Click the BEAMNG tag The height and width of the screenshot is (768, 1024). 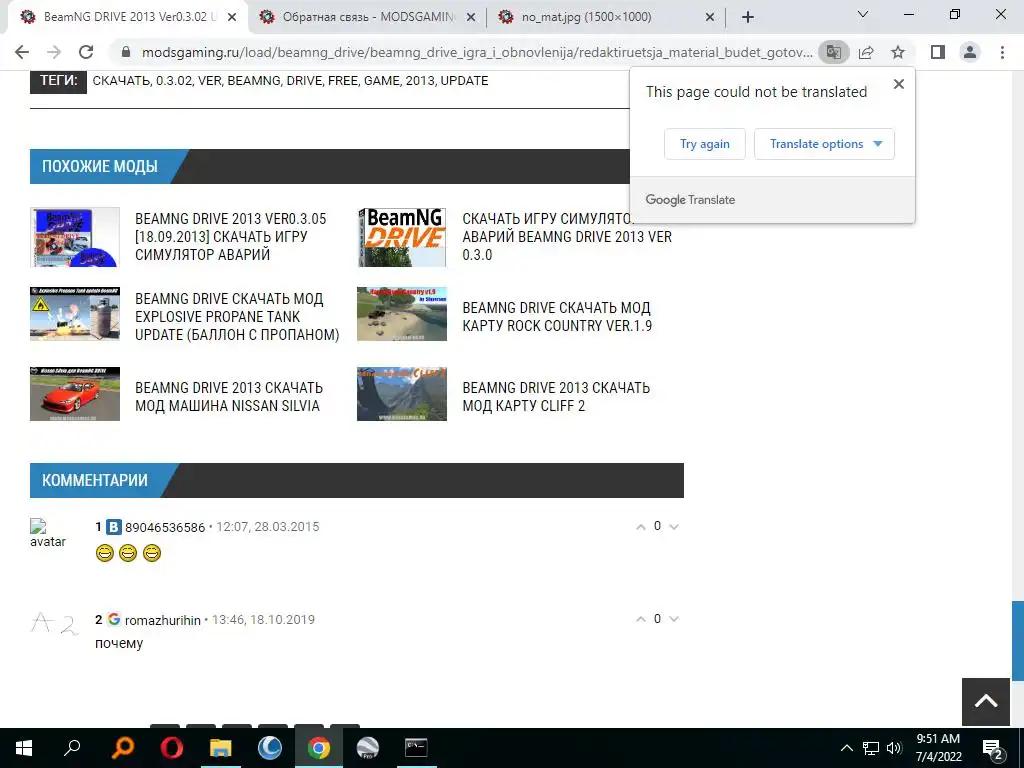point(253,81)
